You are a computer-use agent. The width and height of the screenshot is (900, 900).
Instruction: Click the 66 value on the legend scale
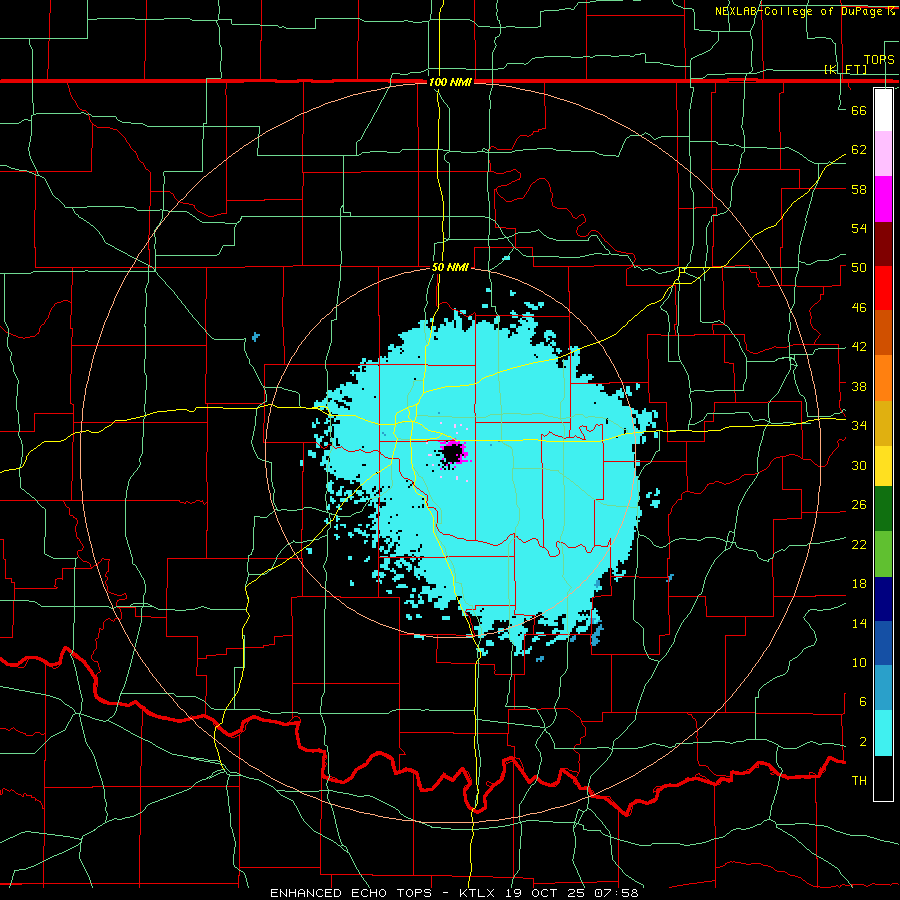coord(859,110)
